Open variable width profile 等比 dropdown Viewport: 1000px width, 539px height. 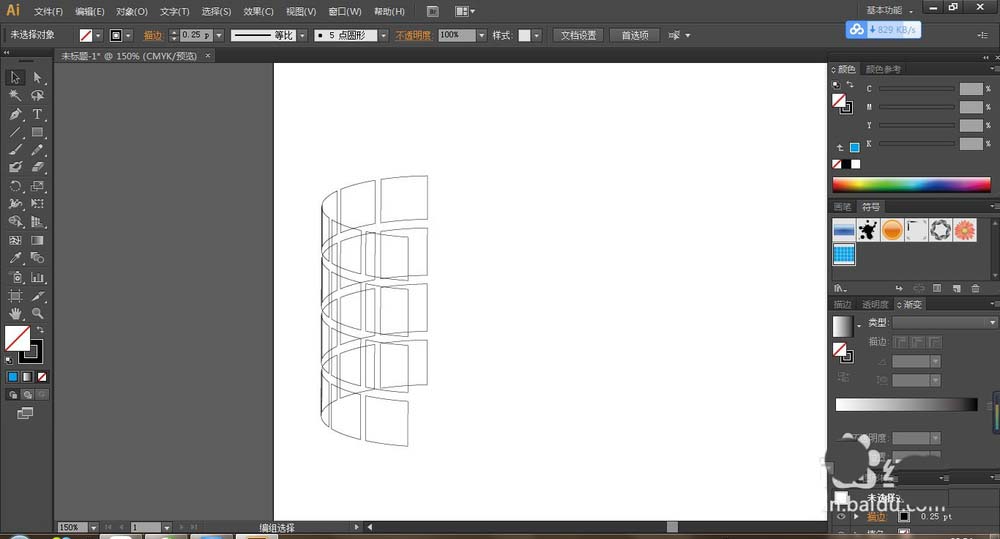click(x=302, y=36)
